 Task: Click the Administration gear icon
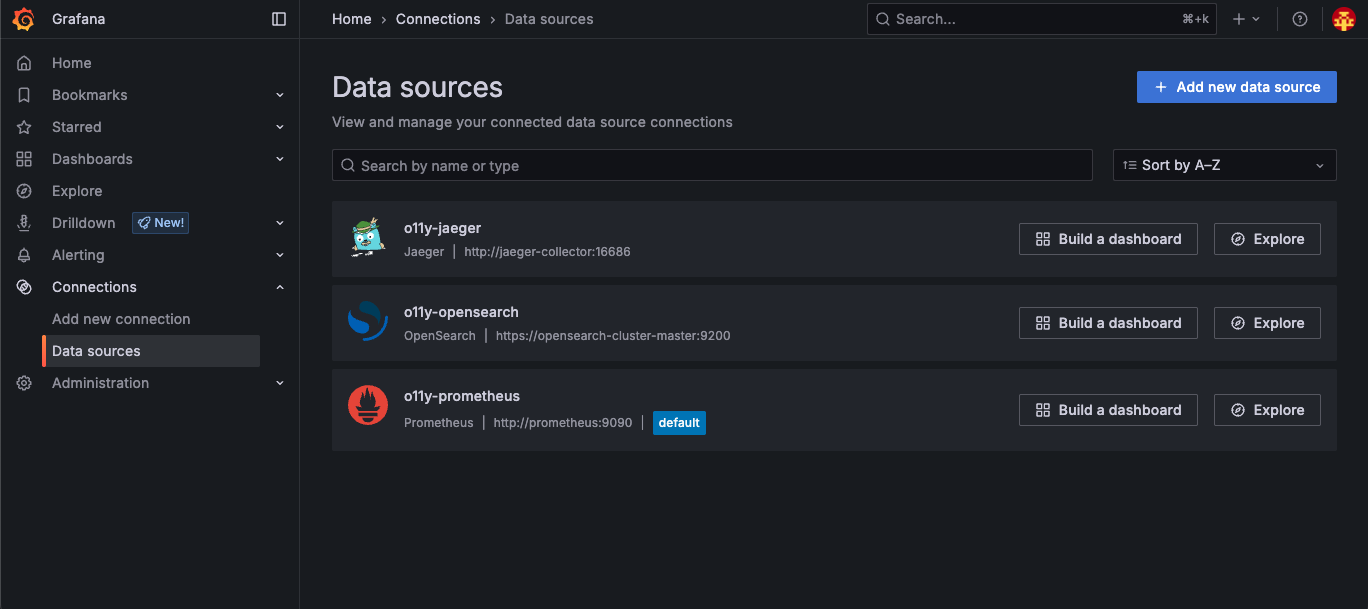24,383
